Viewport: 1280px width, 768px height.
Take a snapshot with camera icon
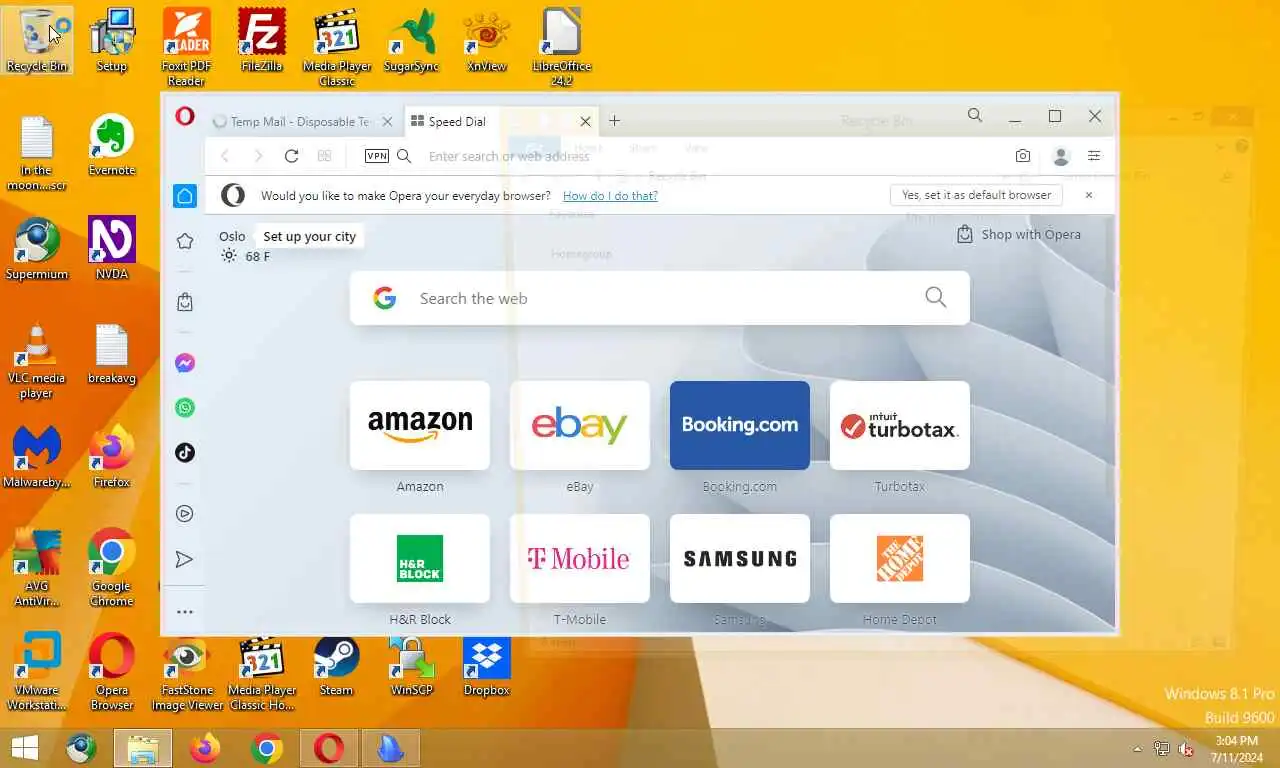click(1022, 156)
